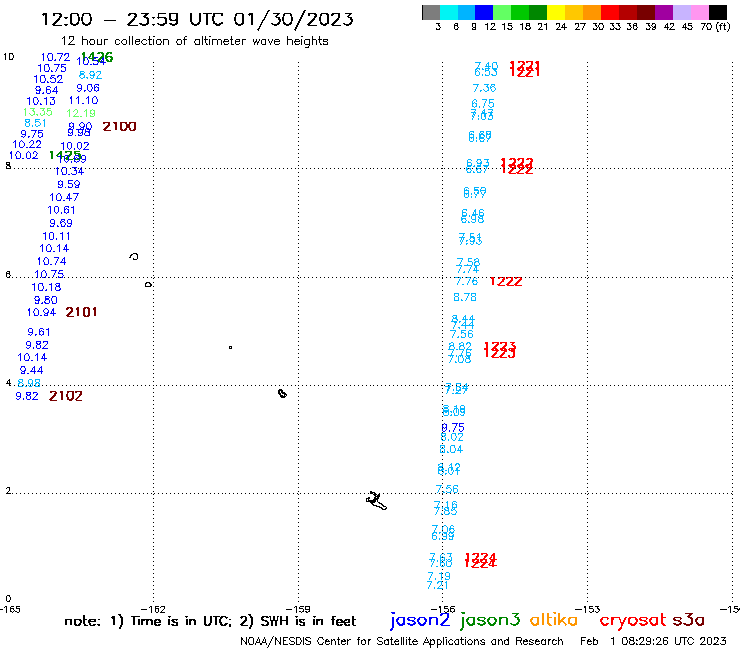740x650 pixels.
Task: Click the longitude axis label -162
Action: [x=153, y=609]
